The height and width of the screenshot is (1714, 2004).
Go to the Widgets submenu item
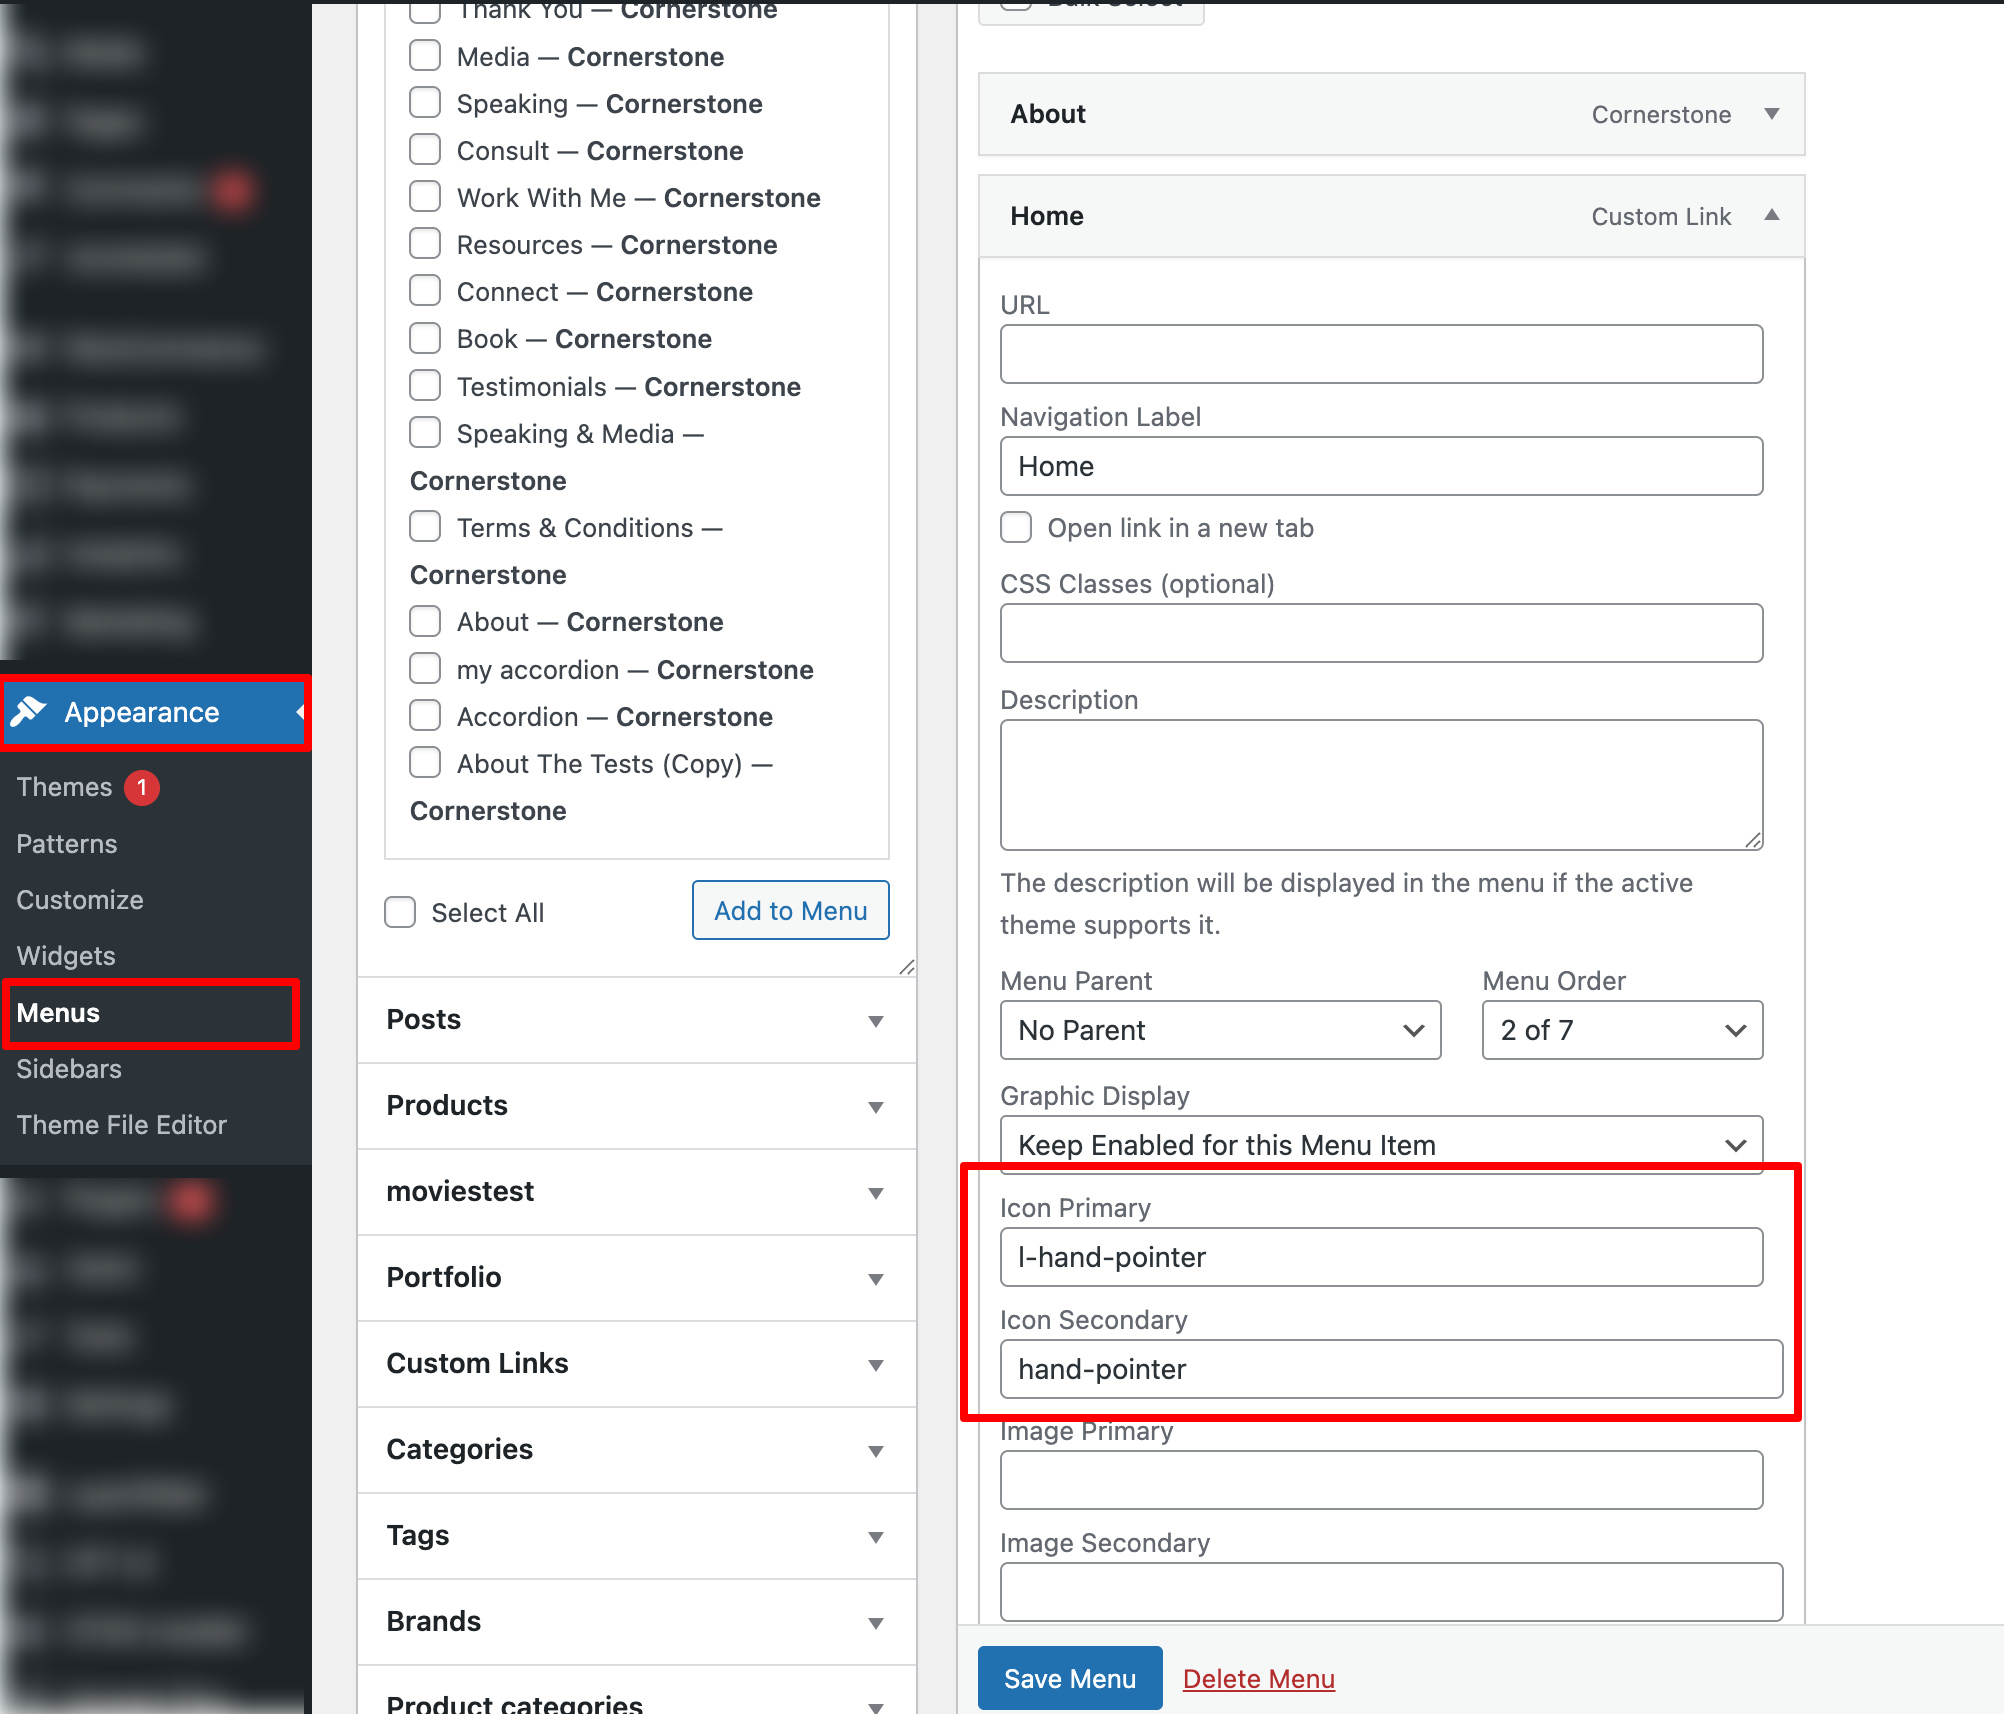[x=66, y=956]
